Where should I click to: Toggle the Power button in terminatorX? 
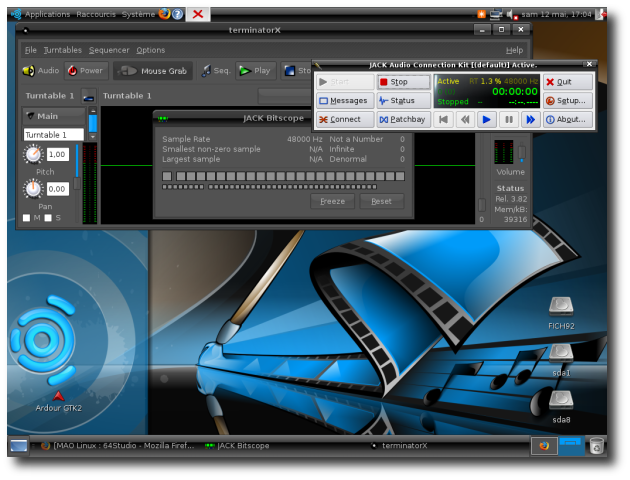coord(86,71)
